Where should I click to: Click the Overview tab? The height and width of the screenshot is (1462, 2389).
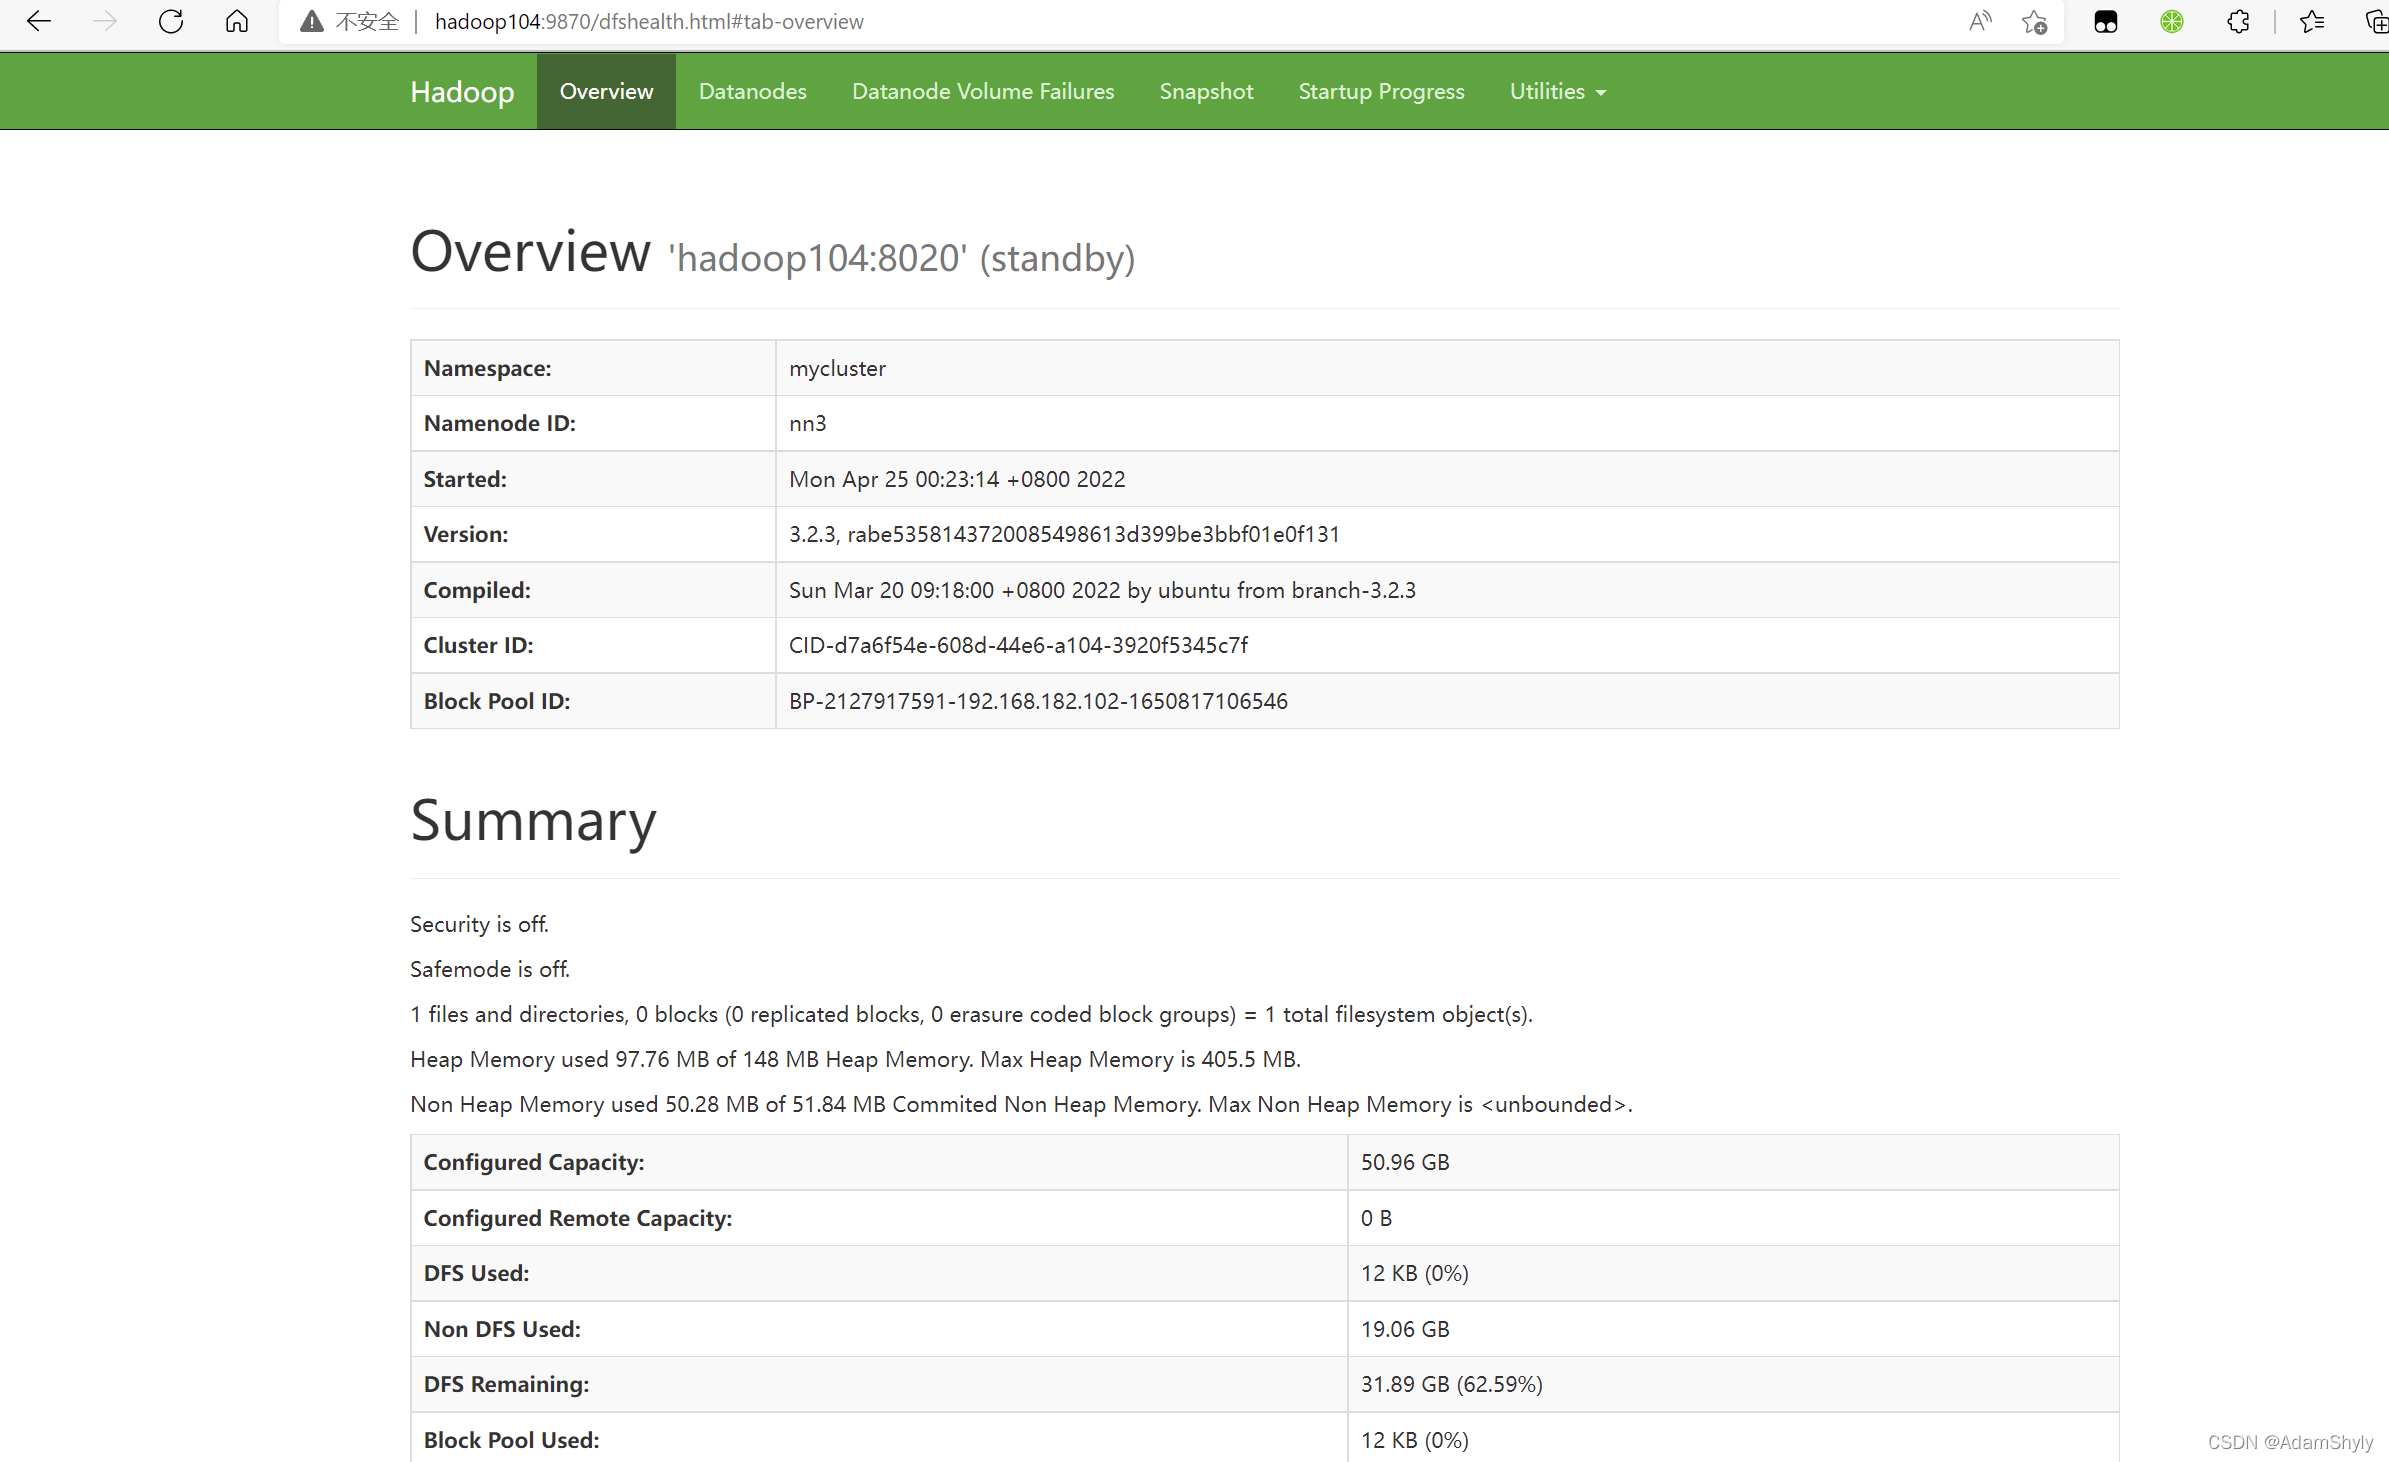tap(606, 91)
